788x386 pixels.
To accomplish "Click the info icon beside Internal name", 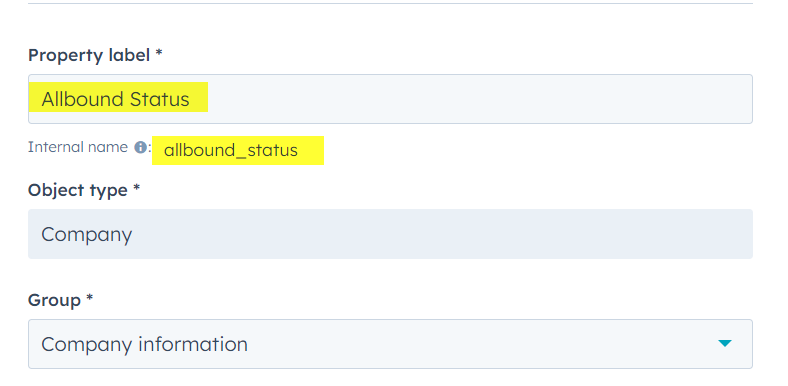I will 140,147.
